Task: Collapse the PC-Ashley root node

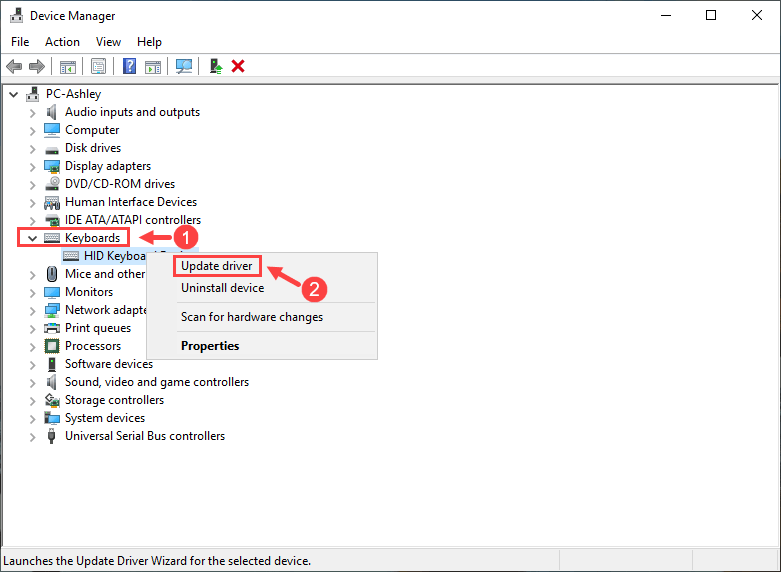Action: coord(13,94)
